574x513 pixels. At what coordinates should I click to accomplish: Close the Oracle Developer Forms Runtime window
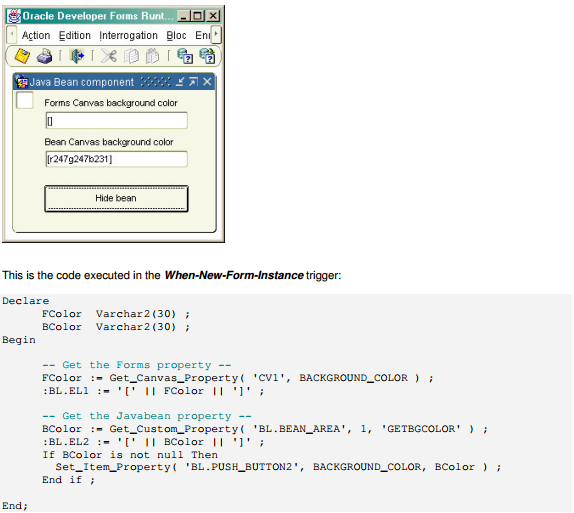[x=213, y=16]
